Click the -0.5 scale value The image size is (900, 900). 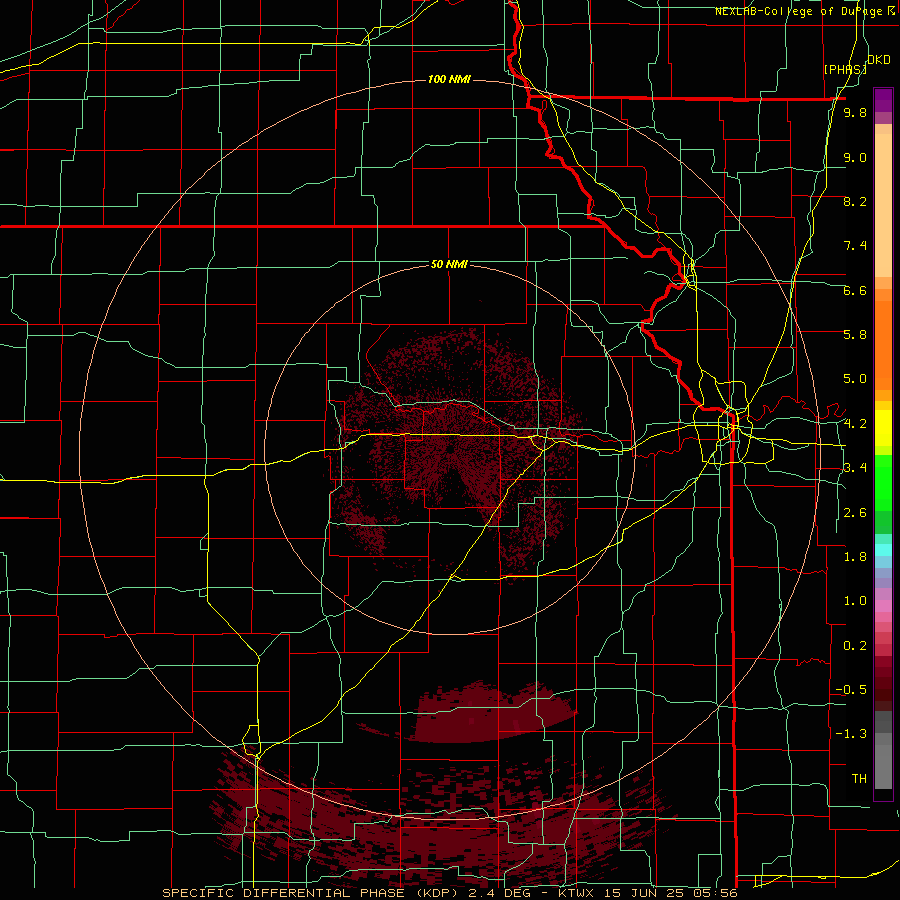click(x=851, y=690)
